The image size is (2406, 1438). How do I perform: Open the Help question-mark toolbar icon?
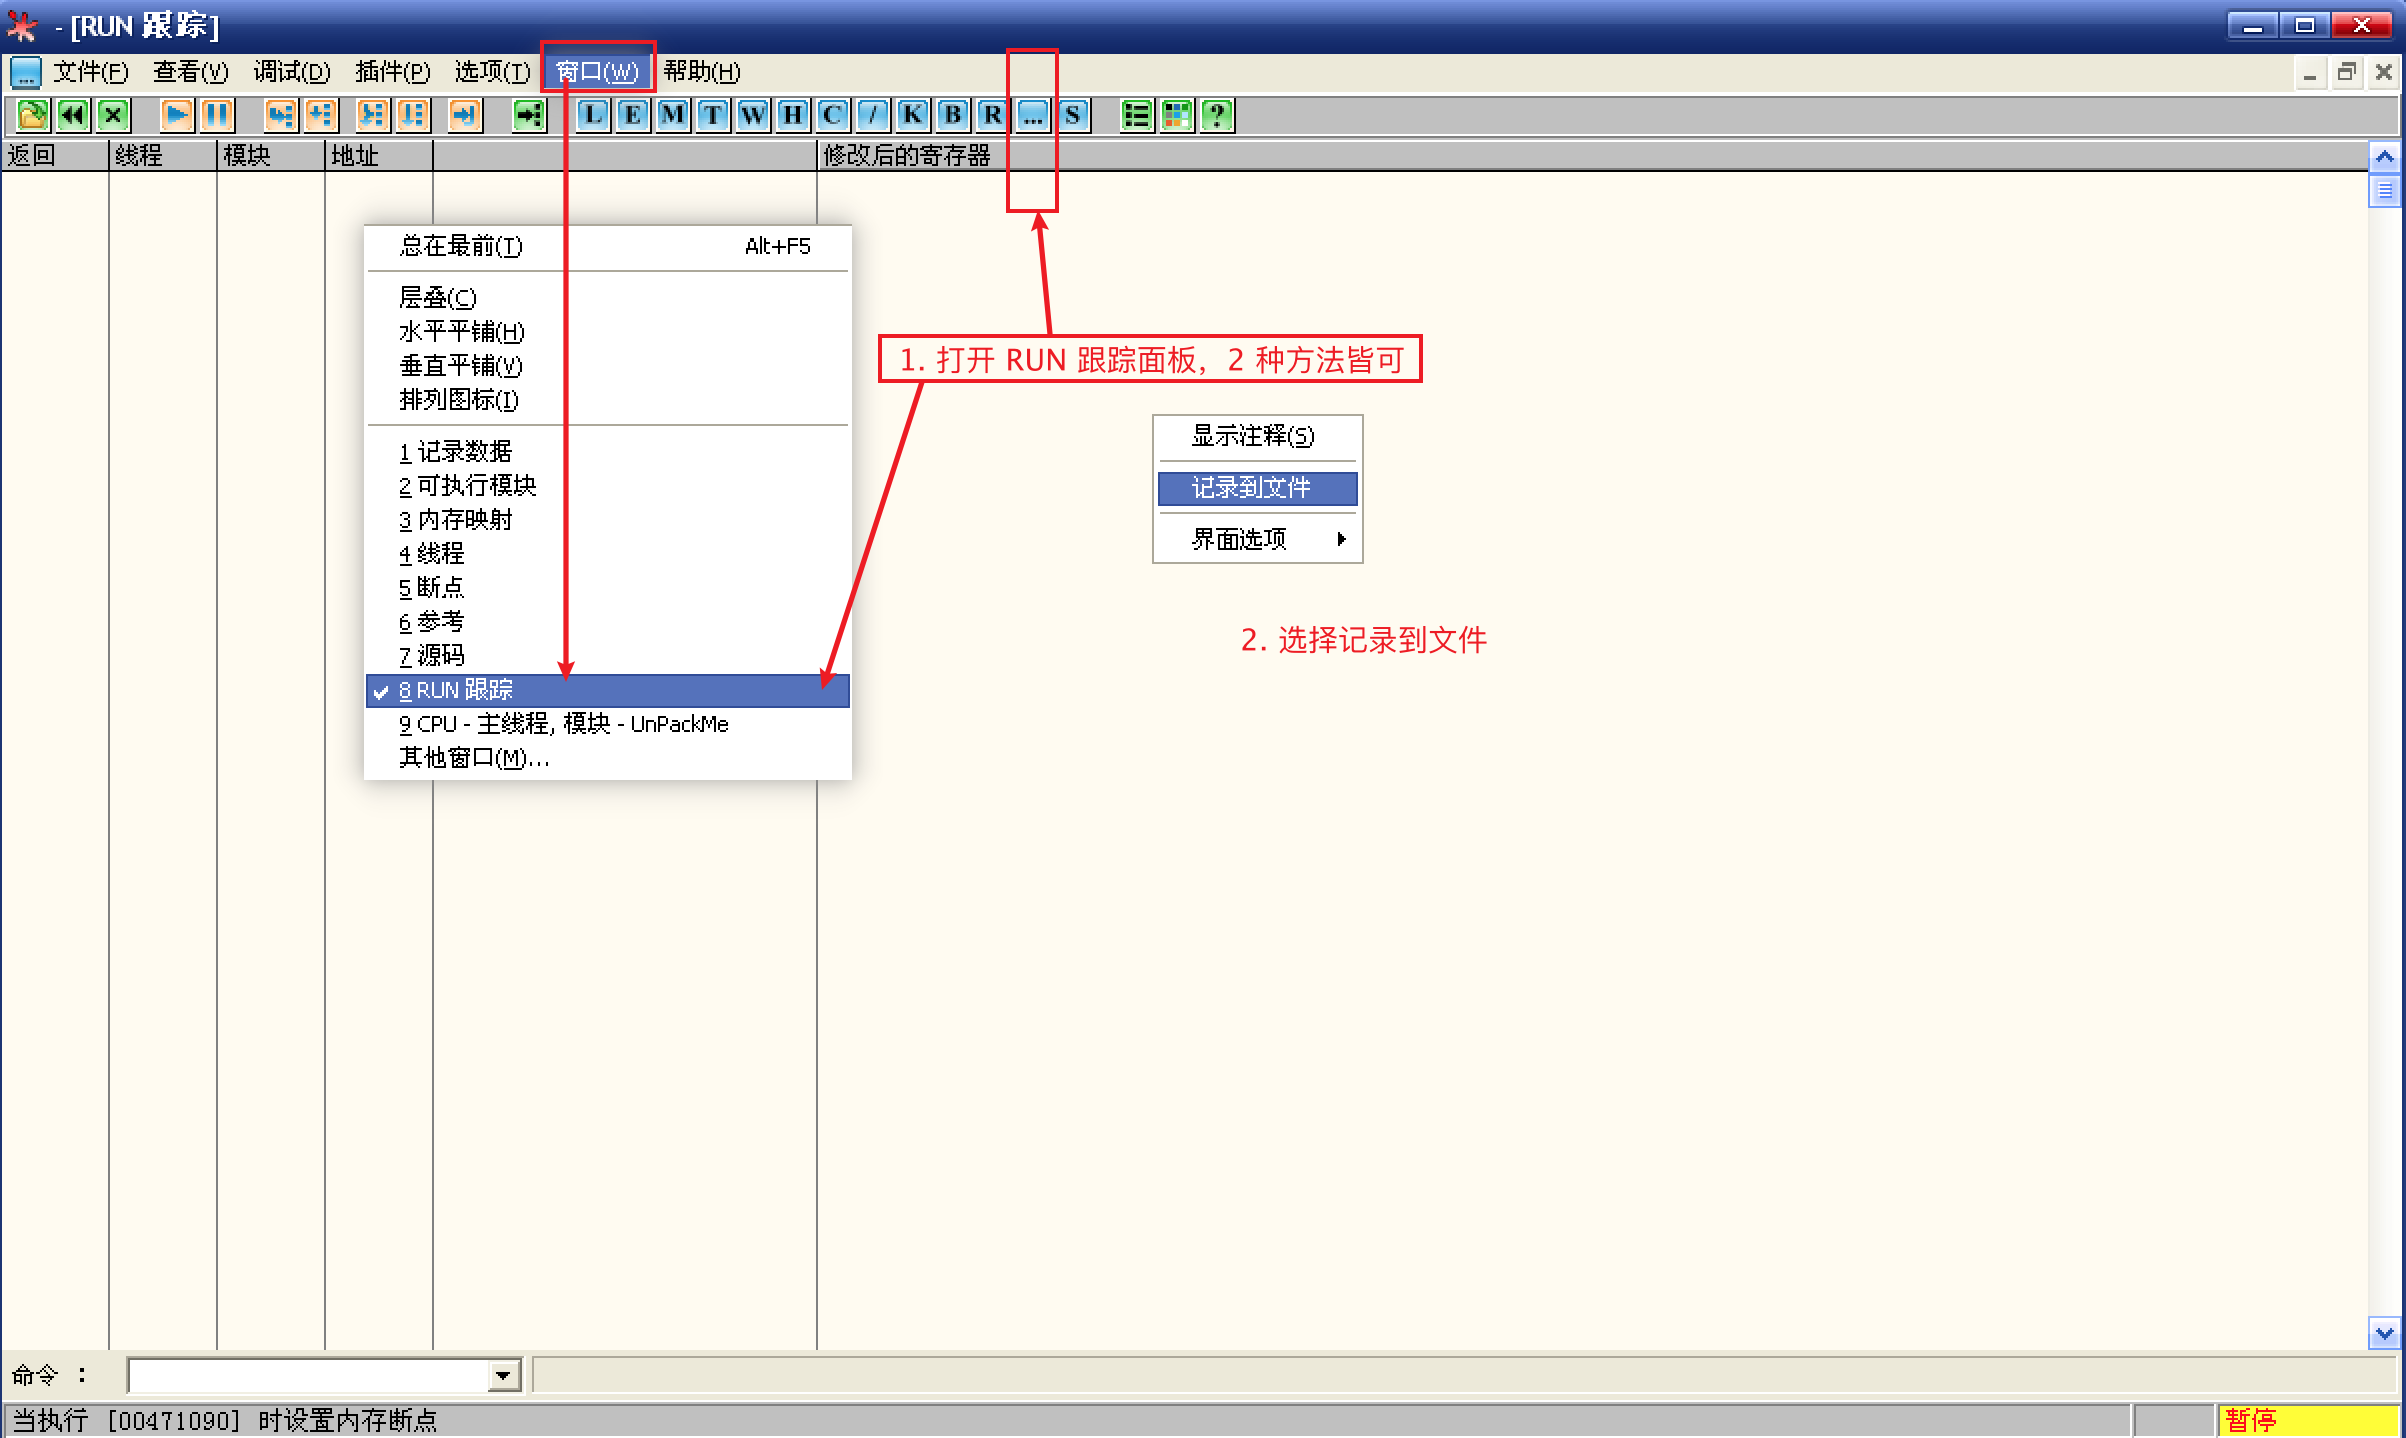pyautogui.click(x=1217, y=115)
